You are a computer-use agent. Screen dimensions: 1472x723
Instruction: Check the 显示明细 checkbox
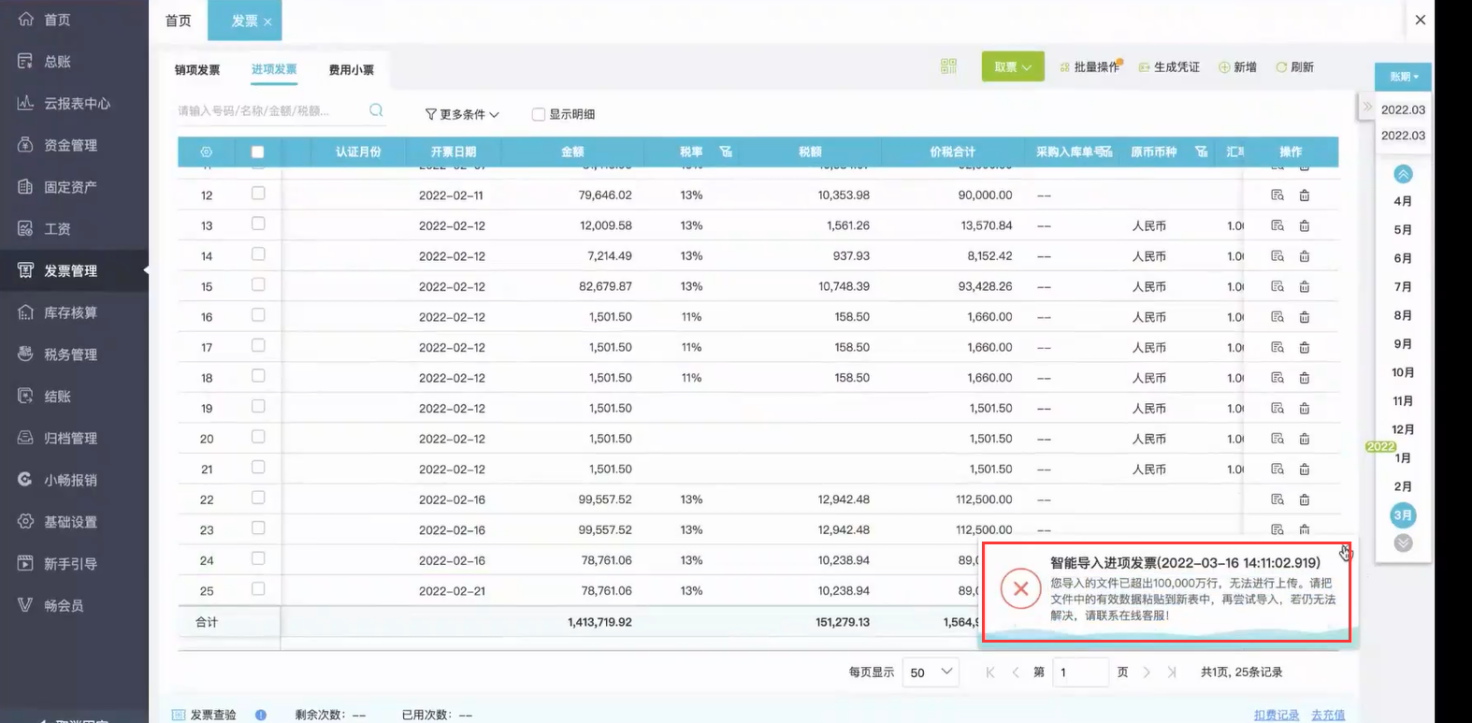point(539,114)
